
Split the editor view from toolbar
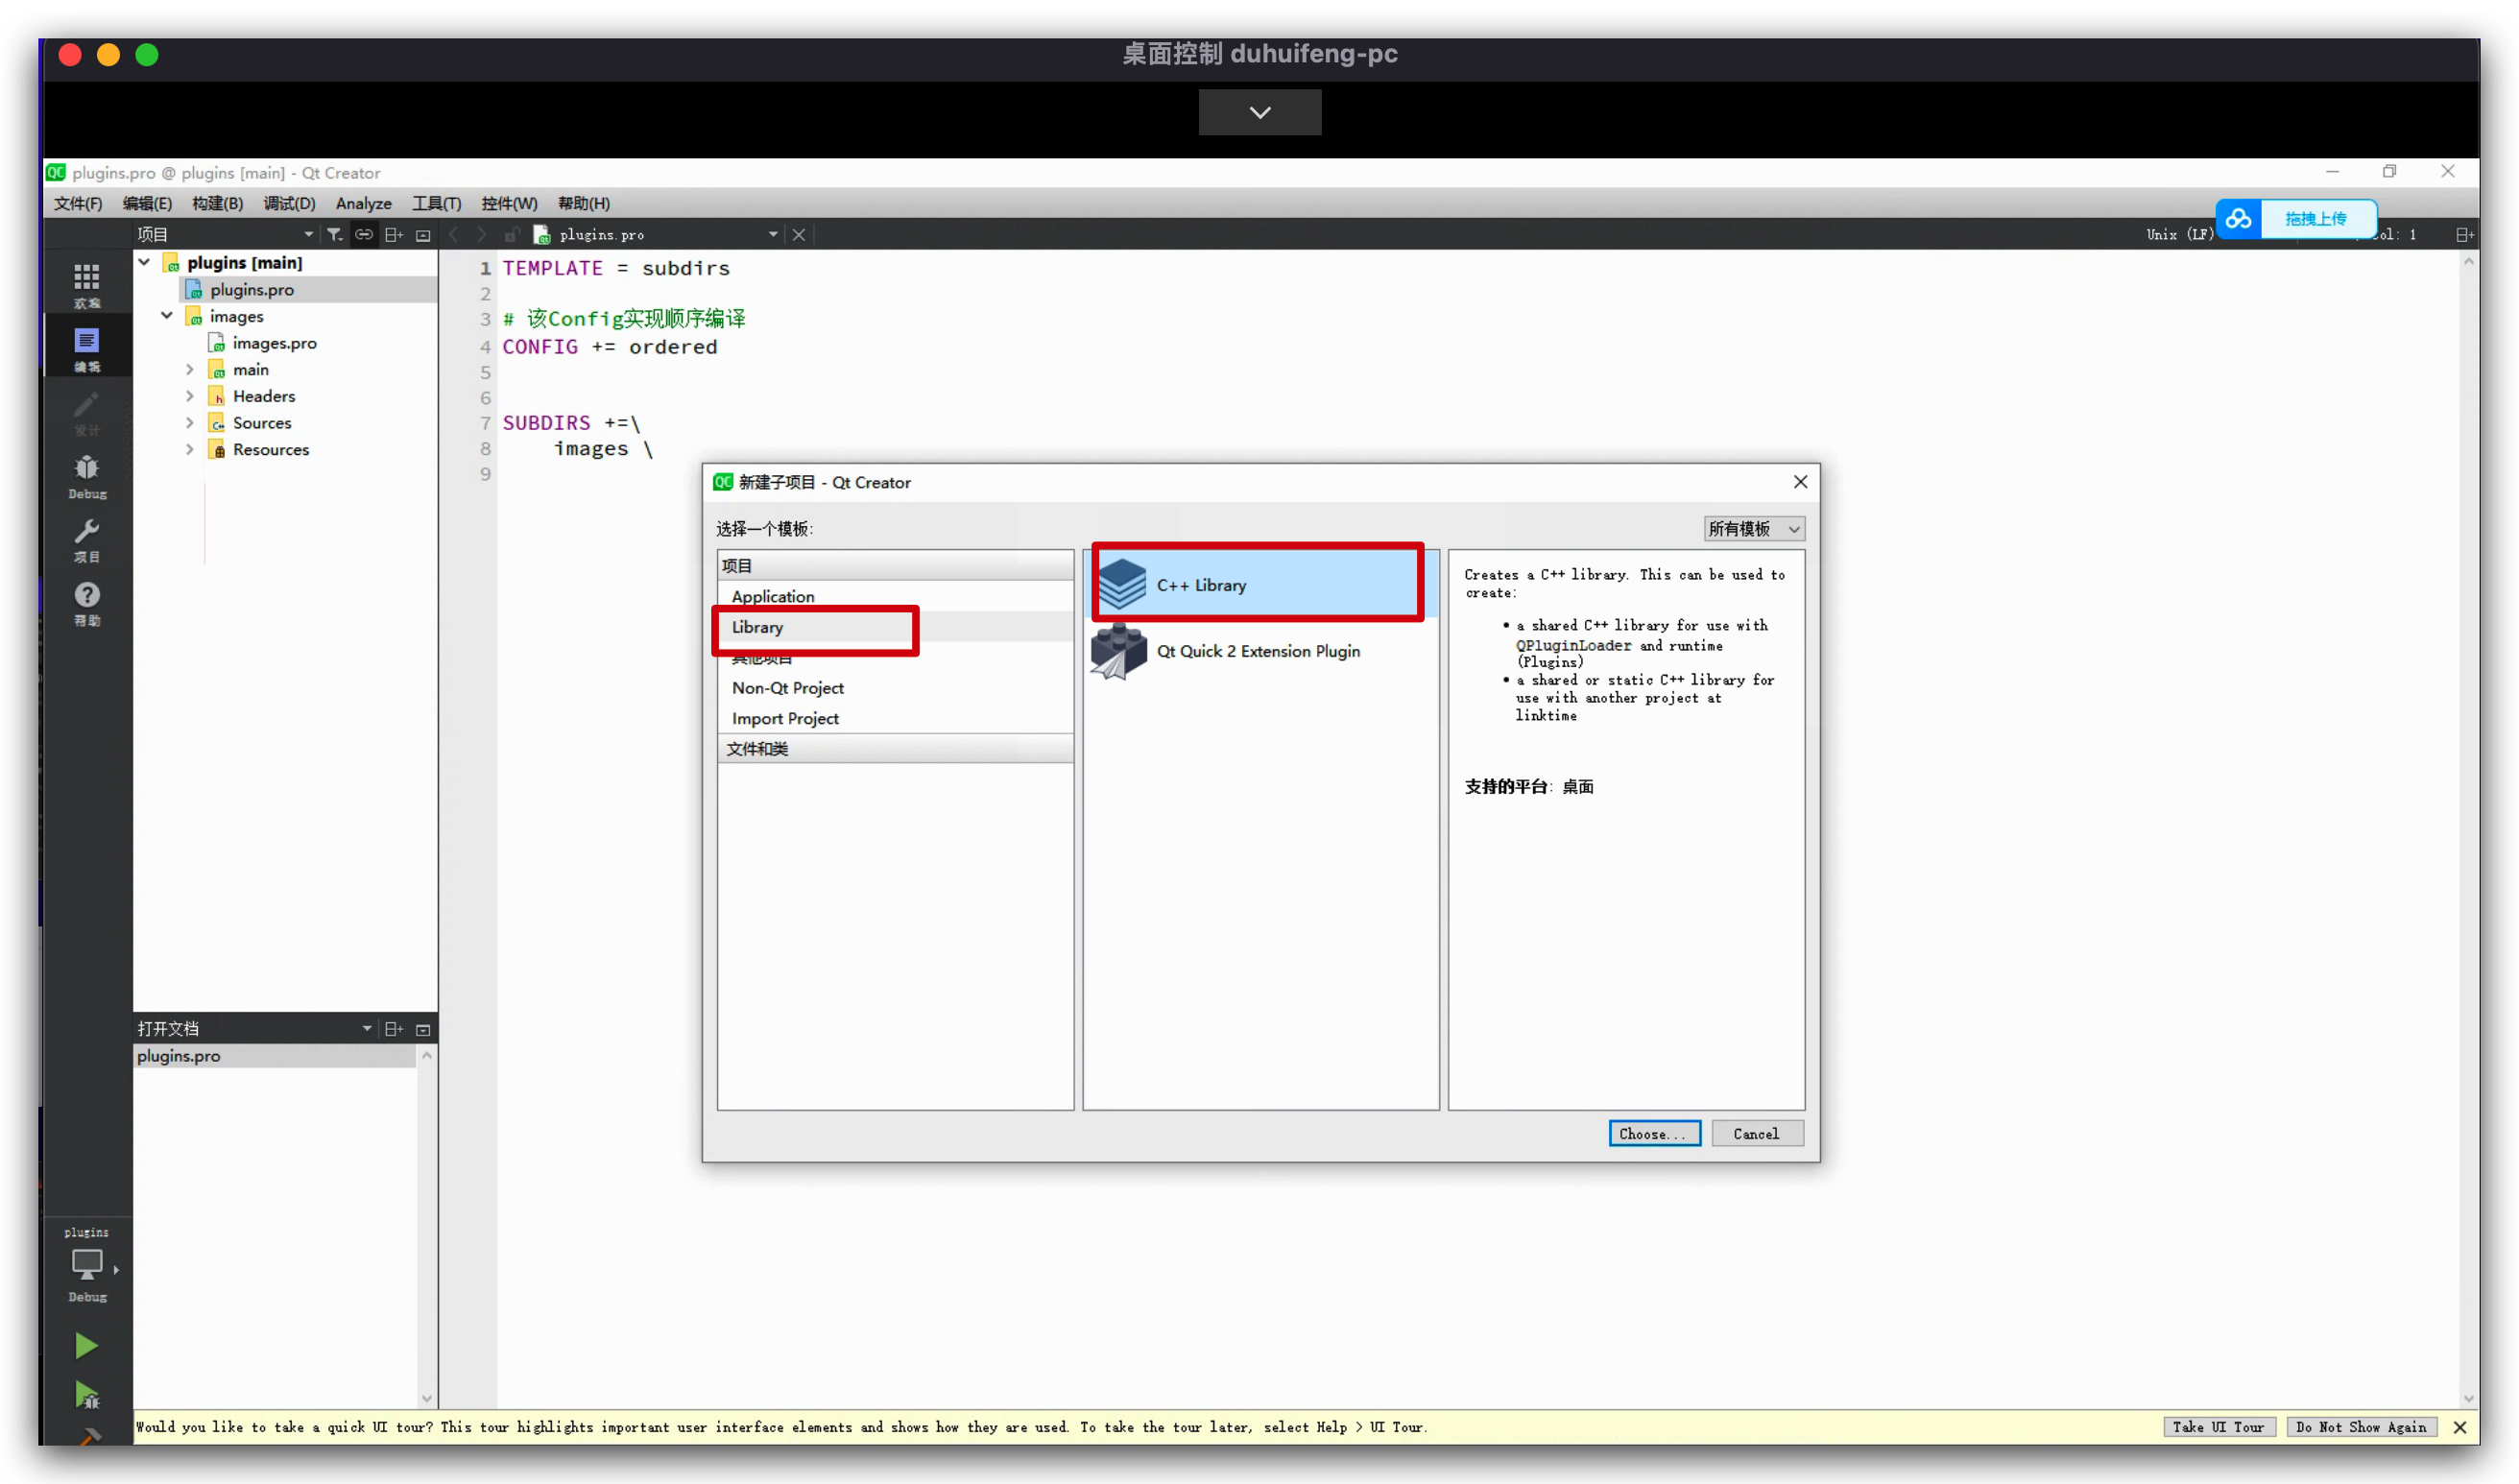coord(2465,235)
